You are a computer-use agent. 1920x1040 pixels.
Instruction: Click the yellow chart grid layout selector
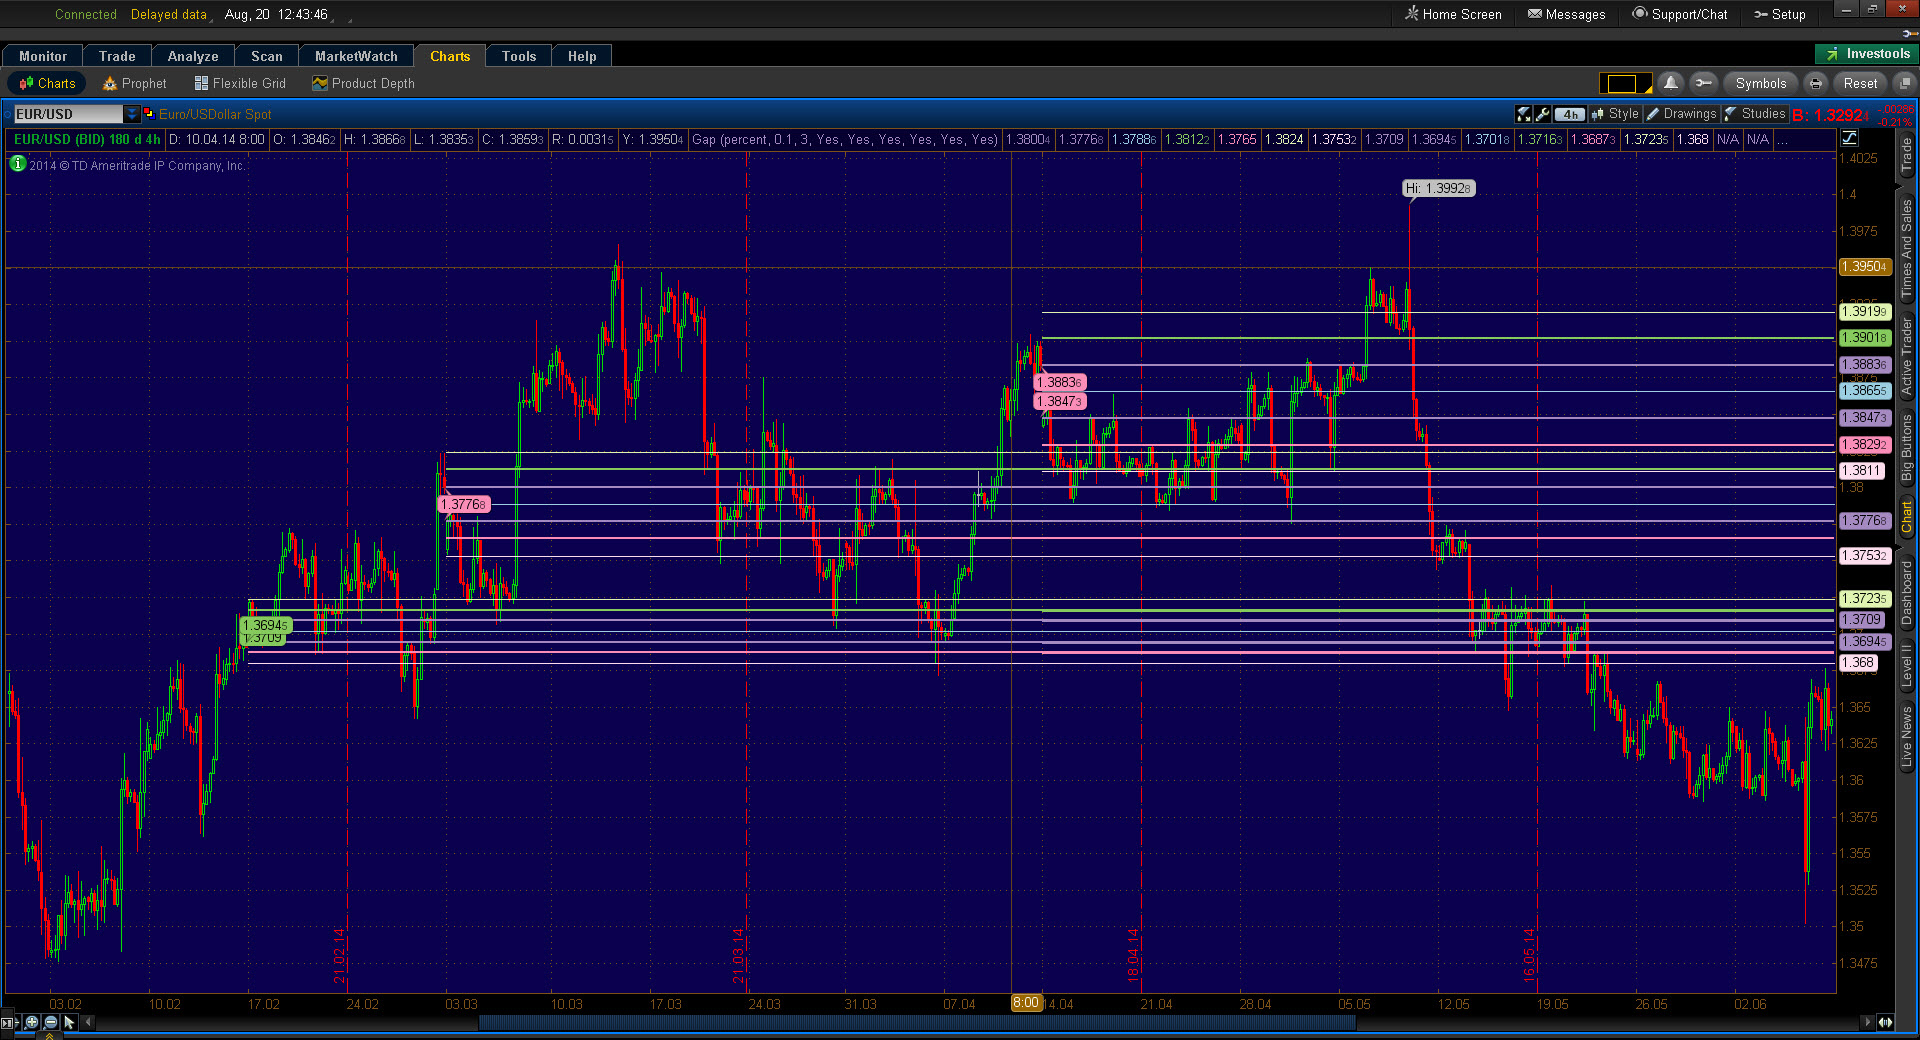click(1624, 83)
